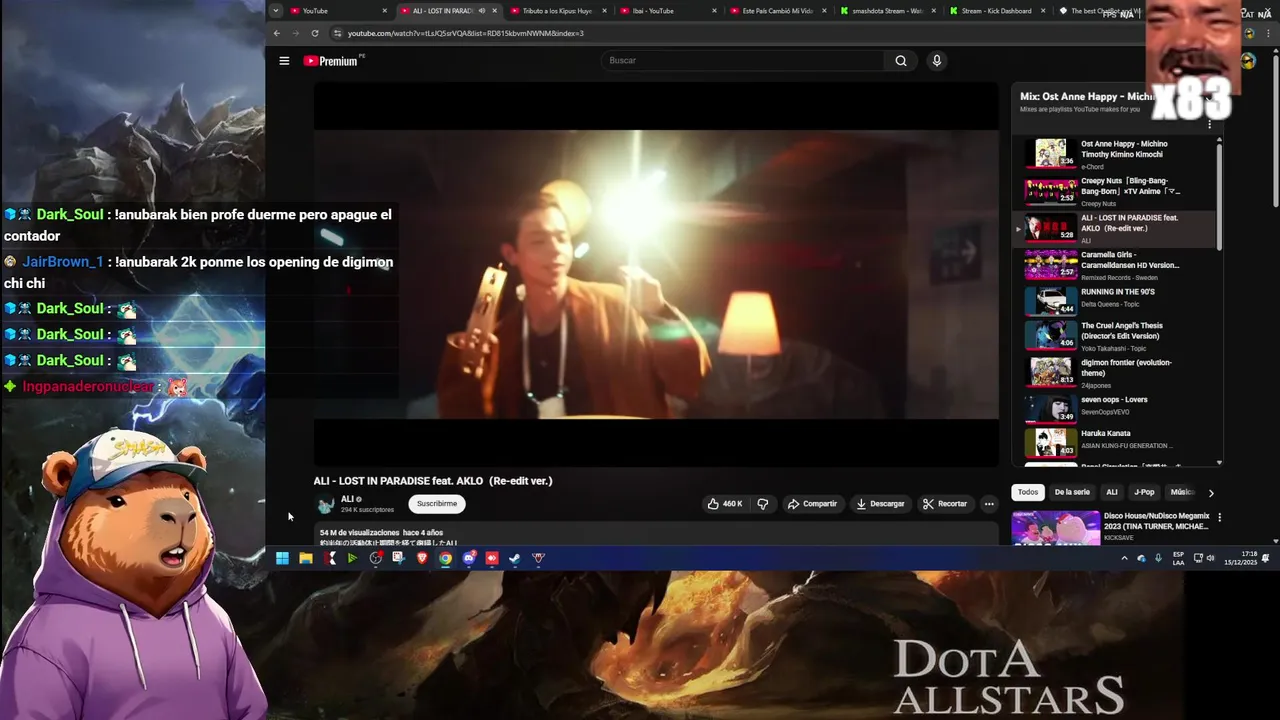Play The Cruel Angel's Thesis video

tap(1116, 336)
